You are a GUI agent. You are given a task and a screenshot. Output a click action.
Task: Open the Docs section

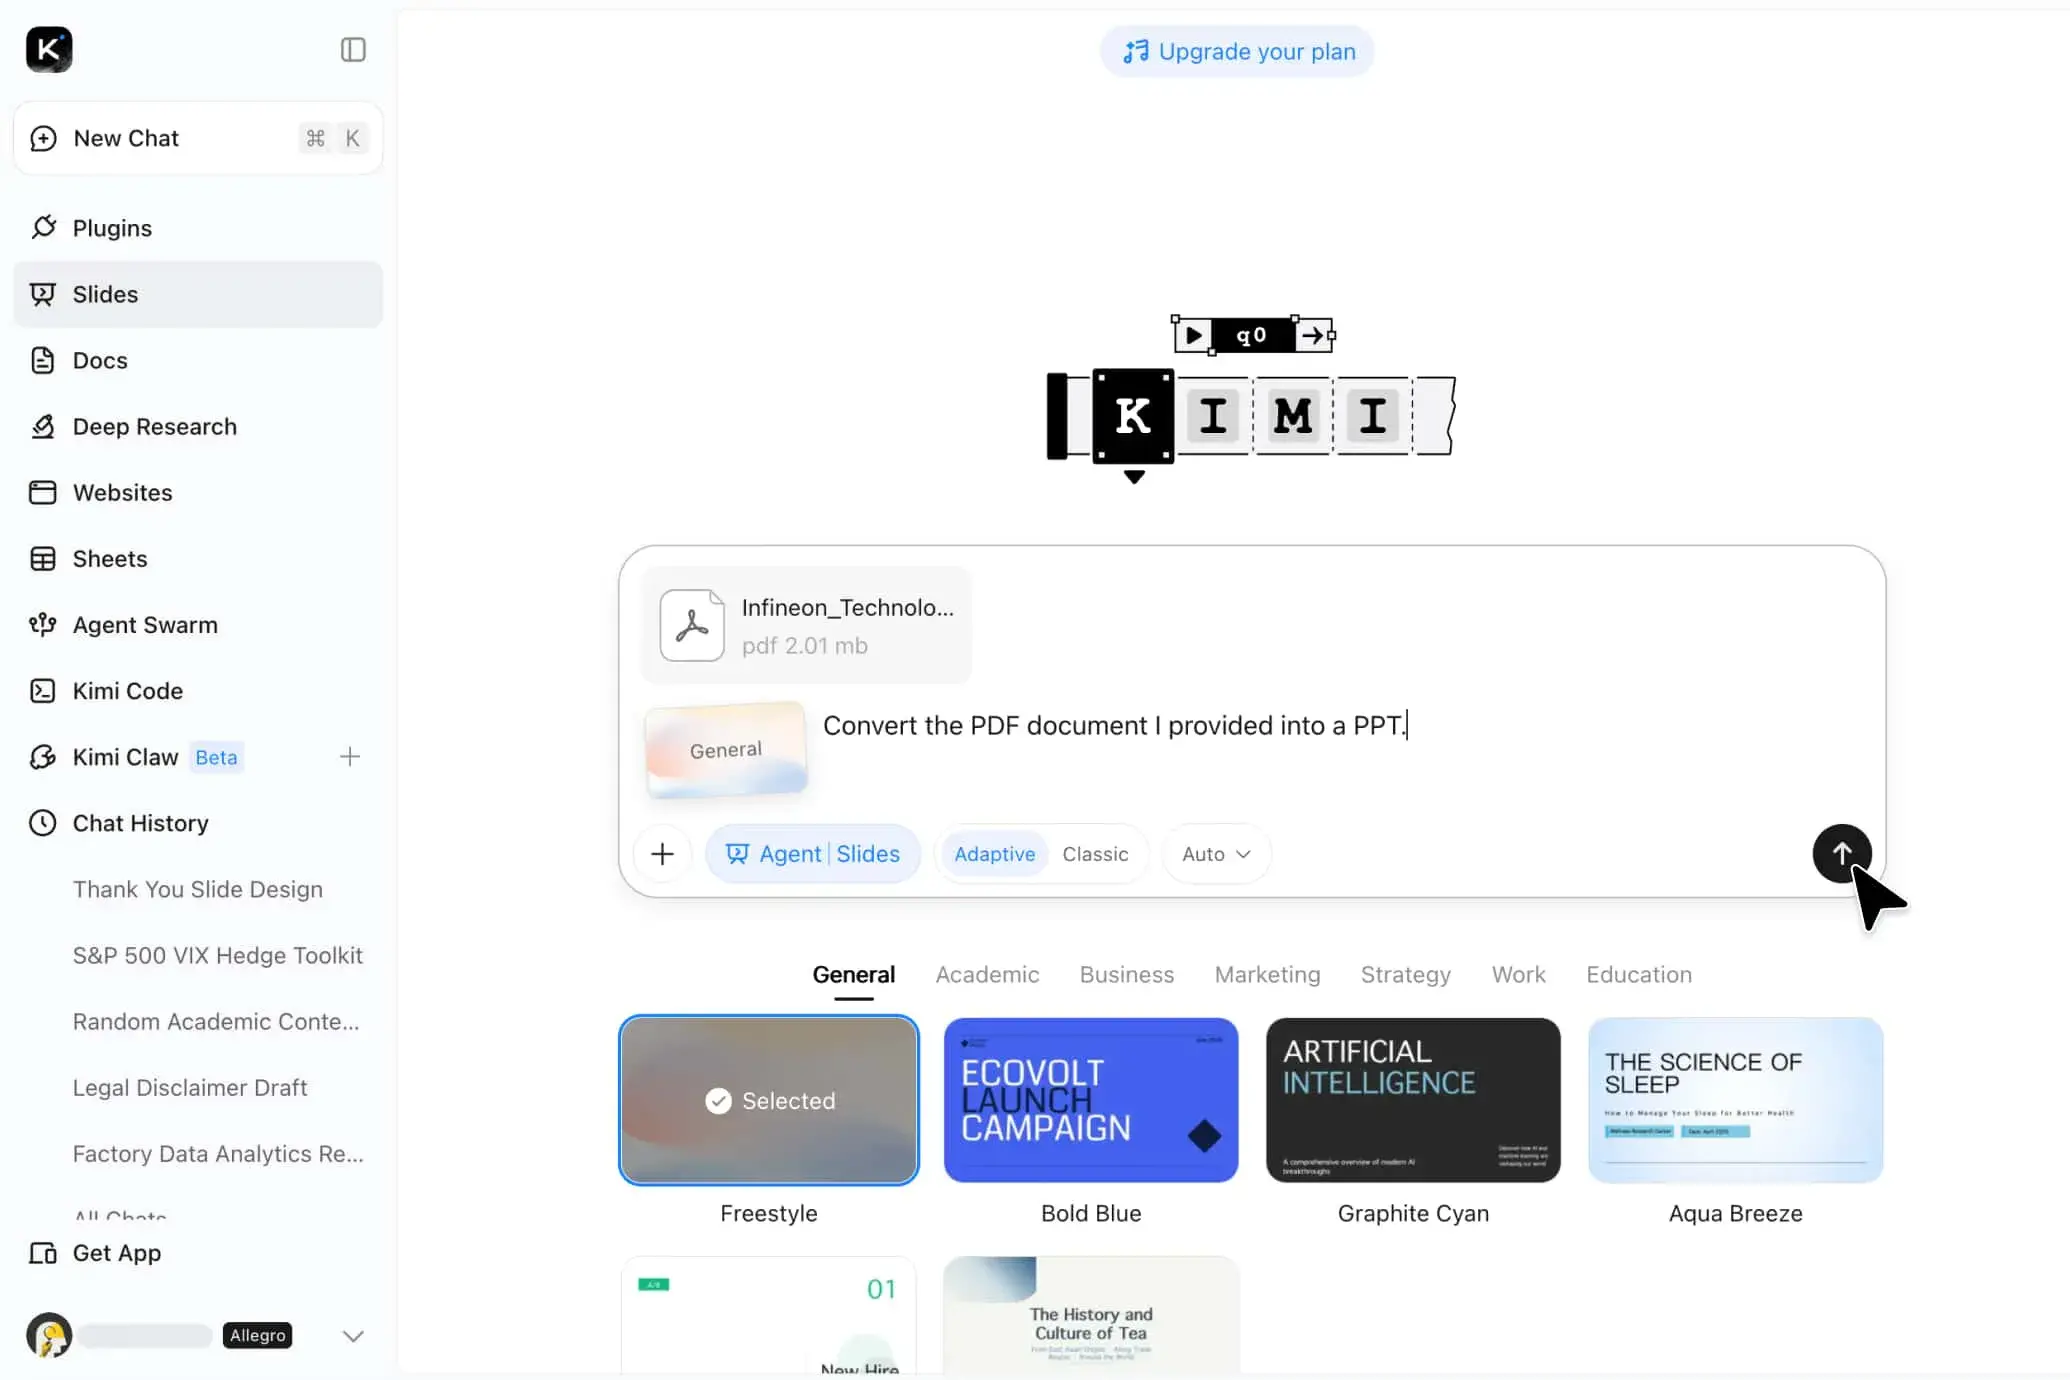198,360
